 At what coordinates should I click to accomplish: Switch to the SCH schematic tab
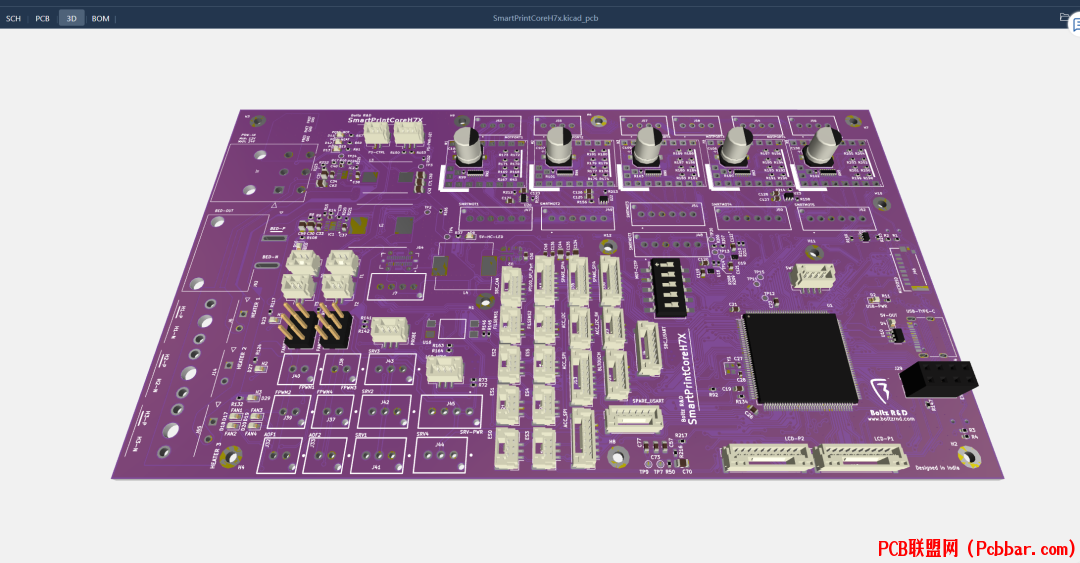click(x=13, y=19)
